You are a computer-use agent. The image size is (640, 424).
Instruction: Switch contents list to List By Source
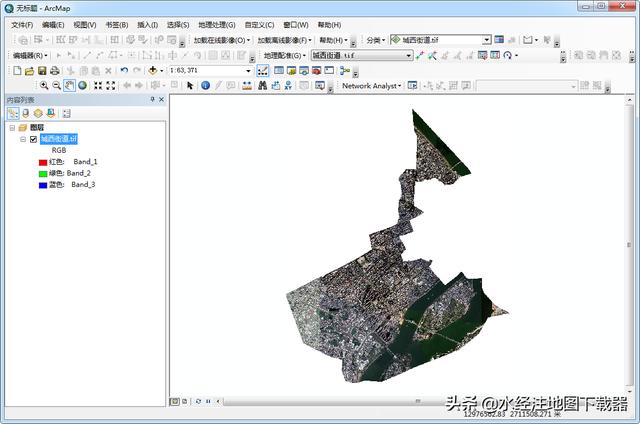26,113
